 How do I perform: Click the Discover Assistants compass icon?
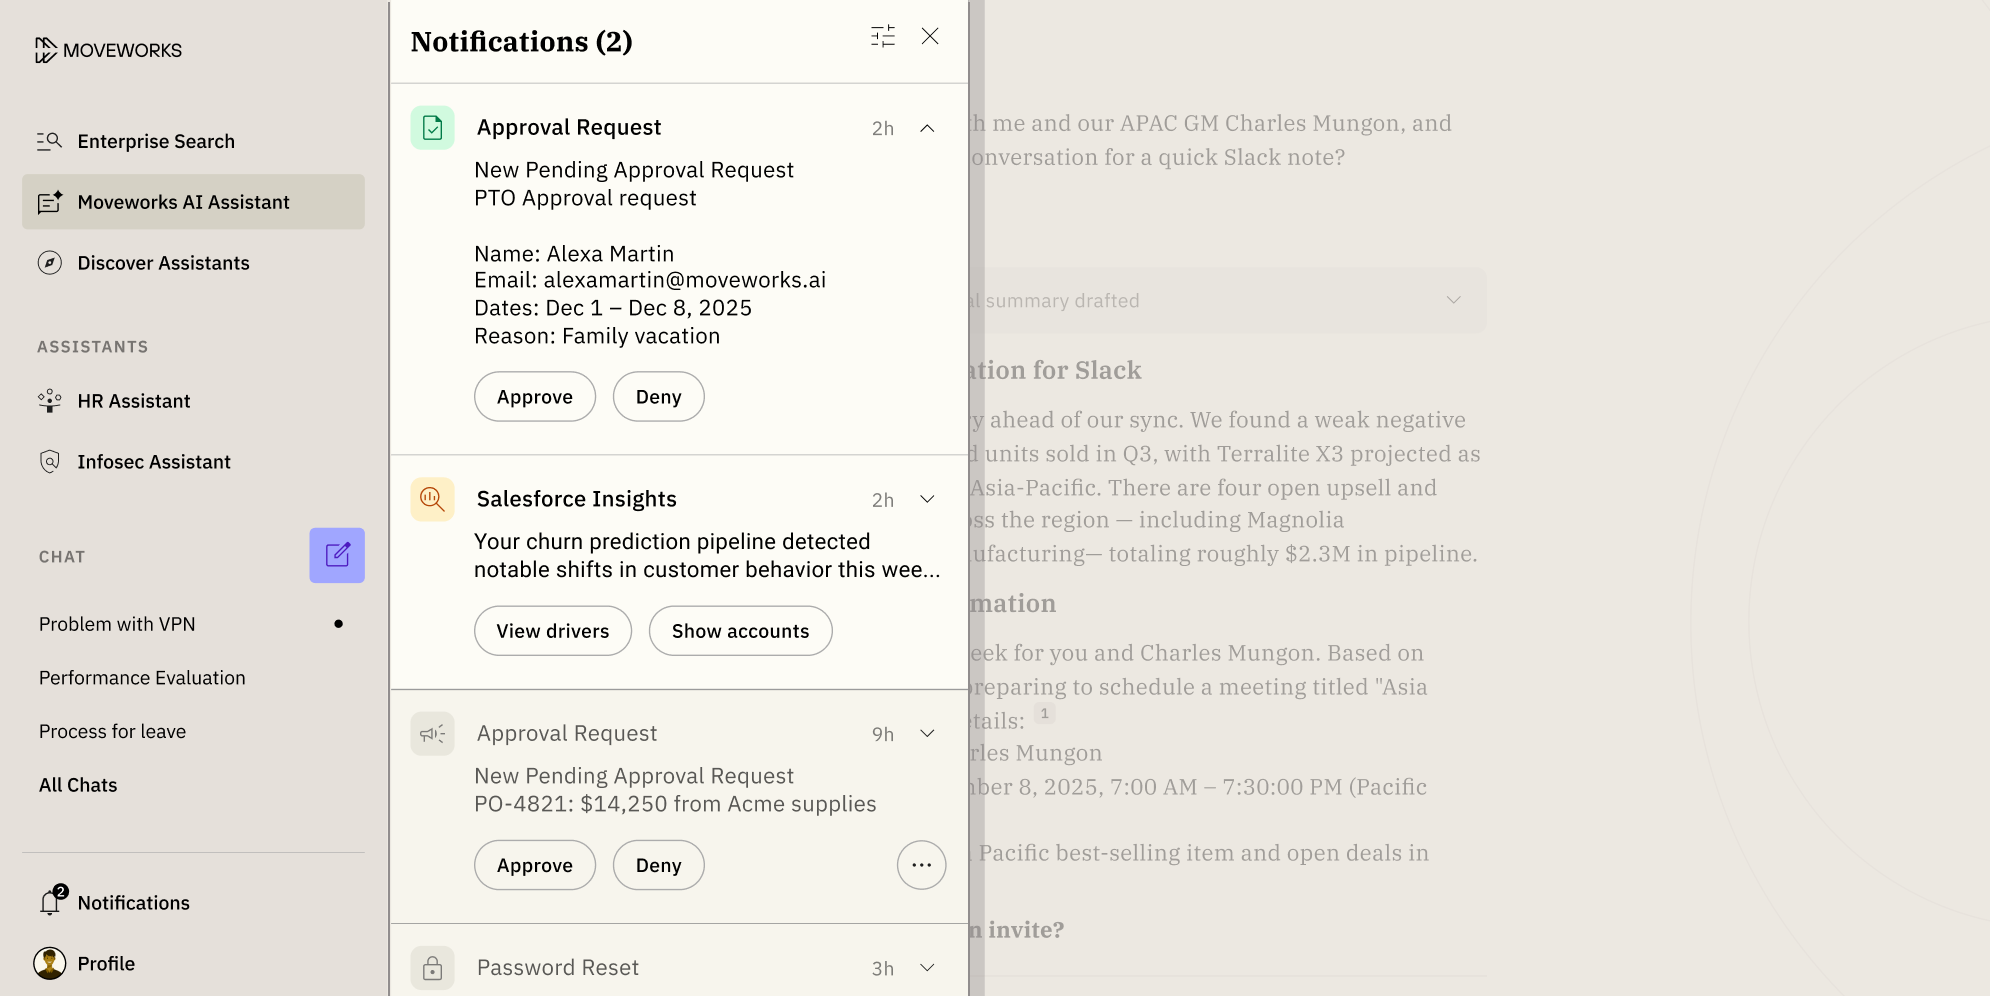[50, 263]
